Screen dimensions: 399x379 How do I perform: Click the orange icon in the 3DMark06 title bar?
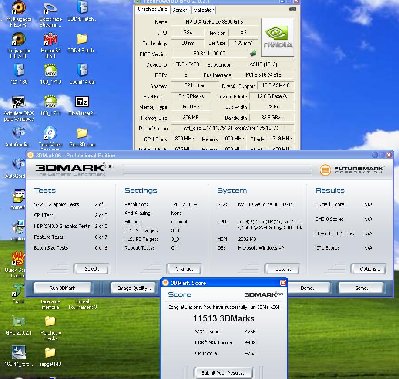point(30,155)
